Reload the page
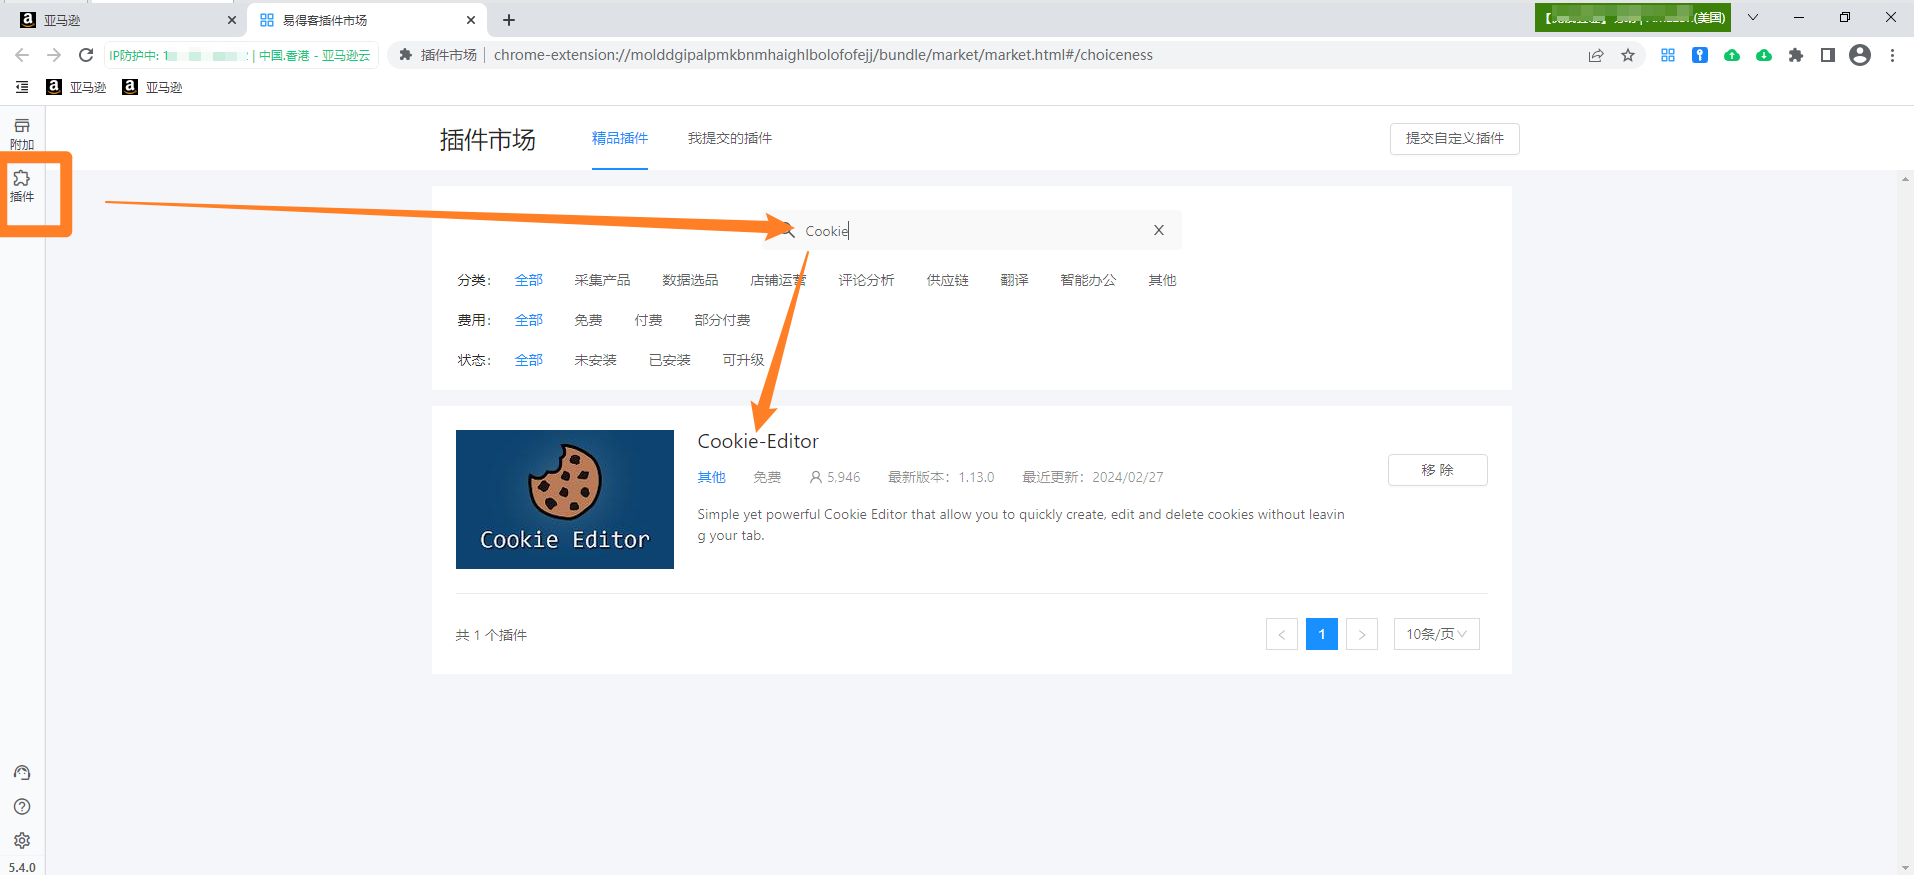The height and width of the screenshot is (875, 1914). pyautogui.click(x=86, y=55)
